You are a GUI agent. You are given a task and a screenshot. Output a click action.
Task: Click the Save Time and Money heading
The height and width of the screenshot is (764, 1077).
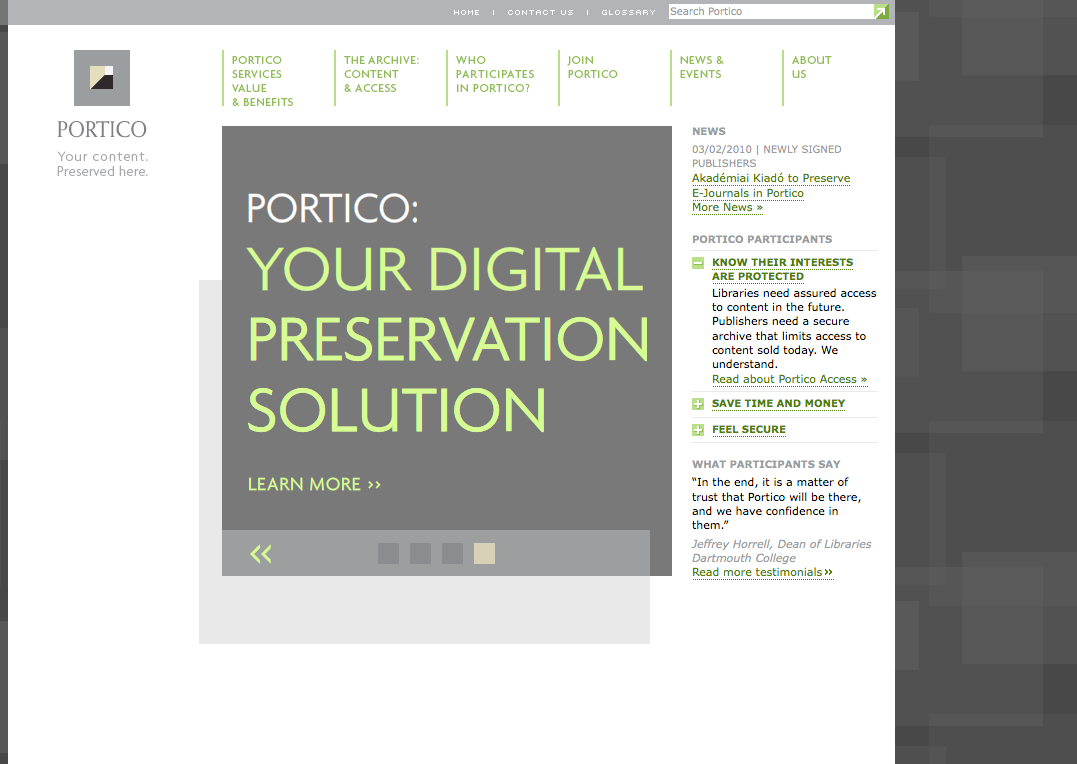click(778, 403)
